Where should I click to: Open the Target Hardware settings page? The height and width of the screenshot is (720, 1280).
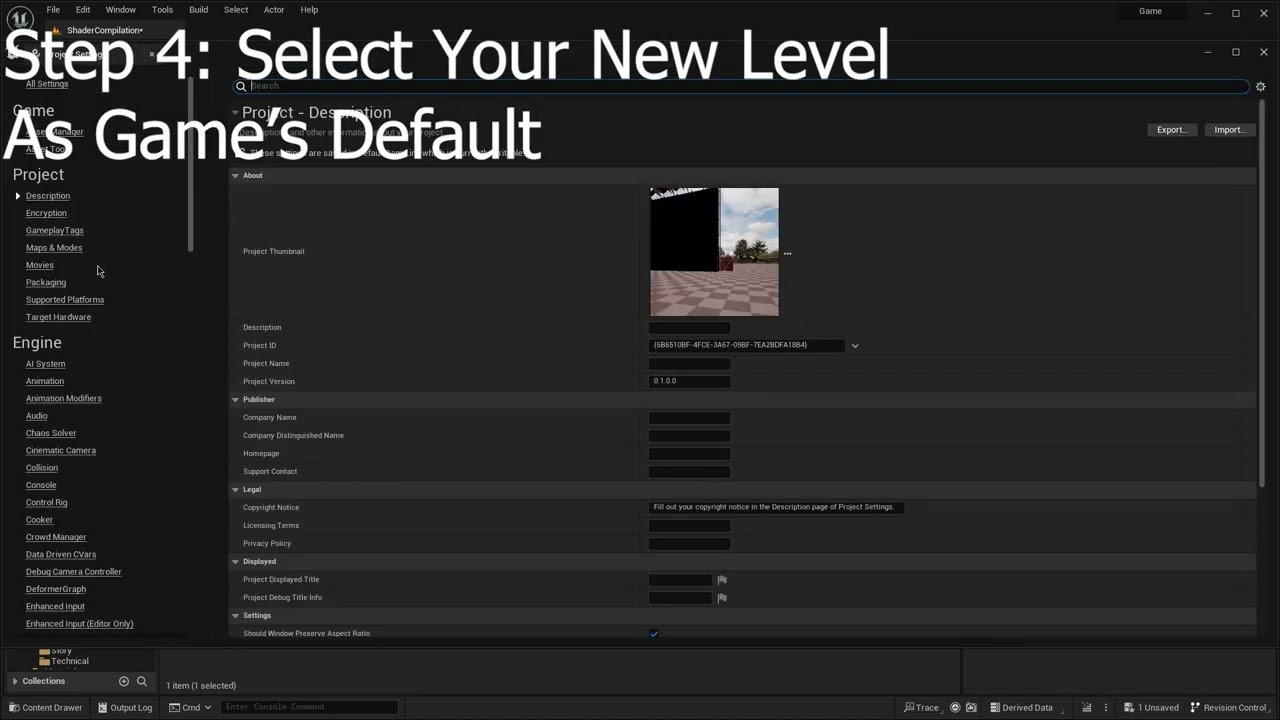coord(58,317)
